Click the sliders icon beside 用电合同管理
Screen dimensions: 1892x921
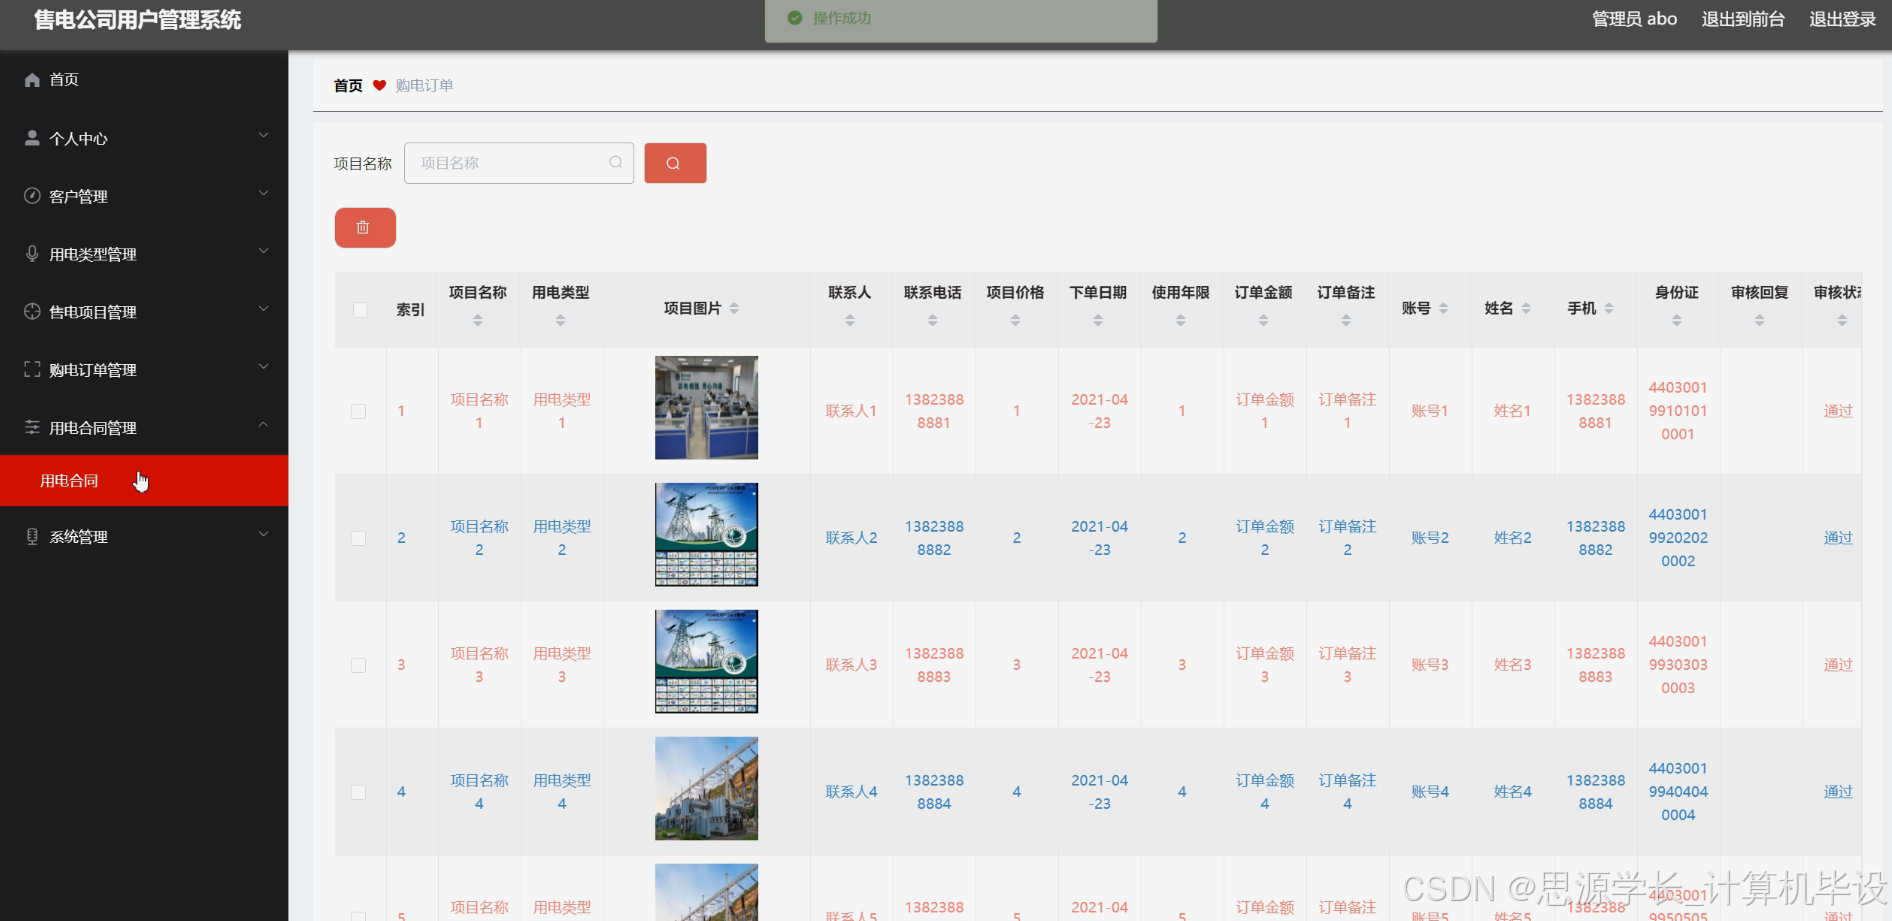(32, 427)
